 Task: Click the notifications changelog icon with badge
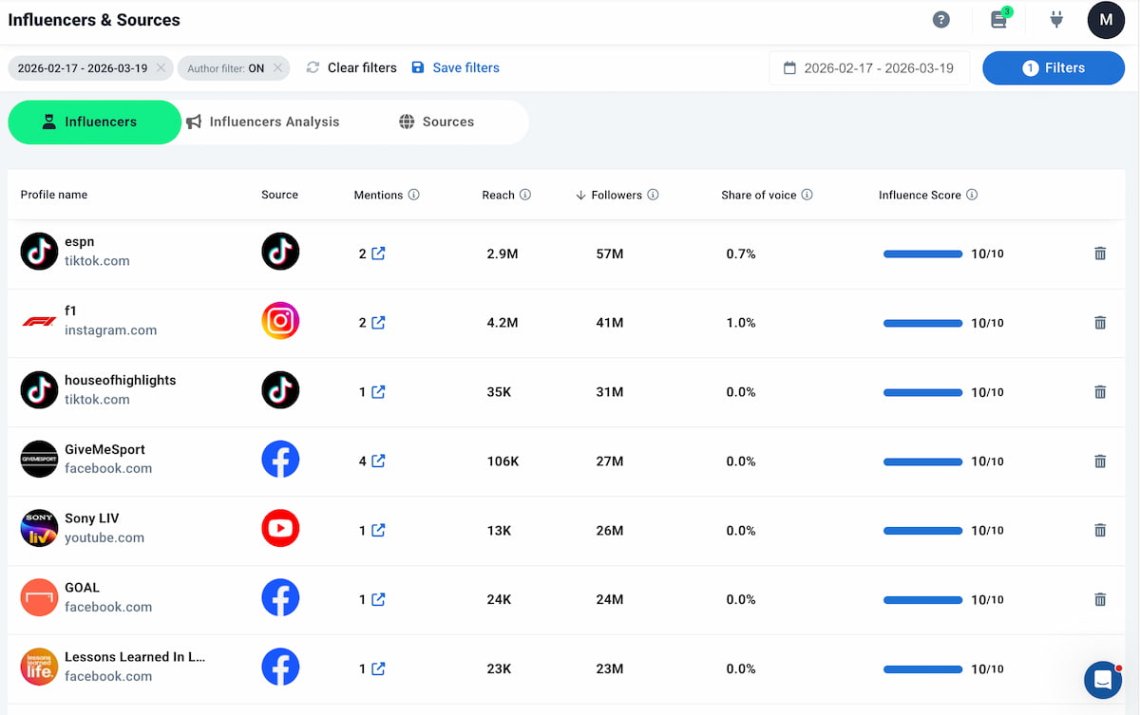pyautogui.click(x=998, y=19)
